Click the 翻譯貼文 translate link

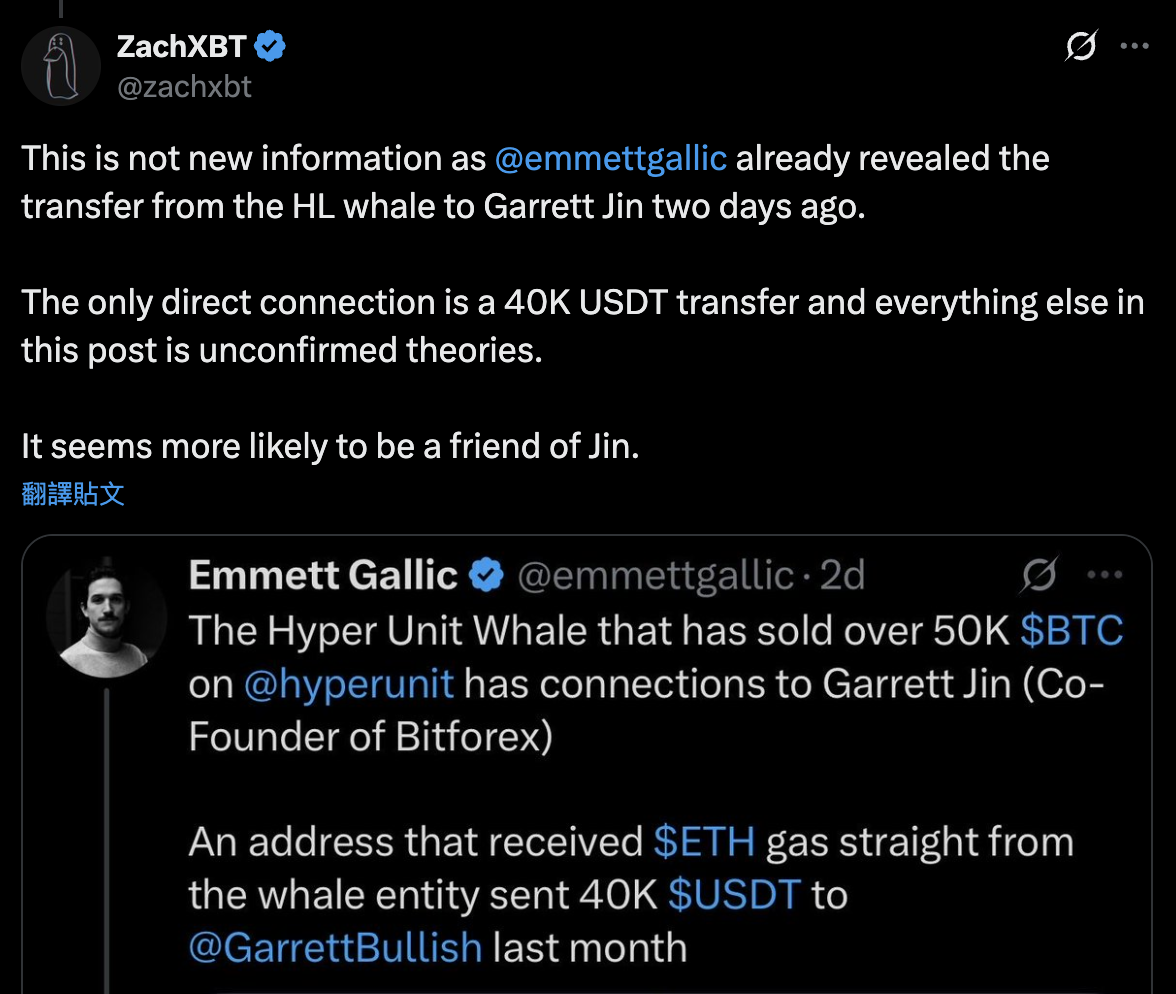coord(73,493)
